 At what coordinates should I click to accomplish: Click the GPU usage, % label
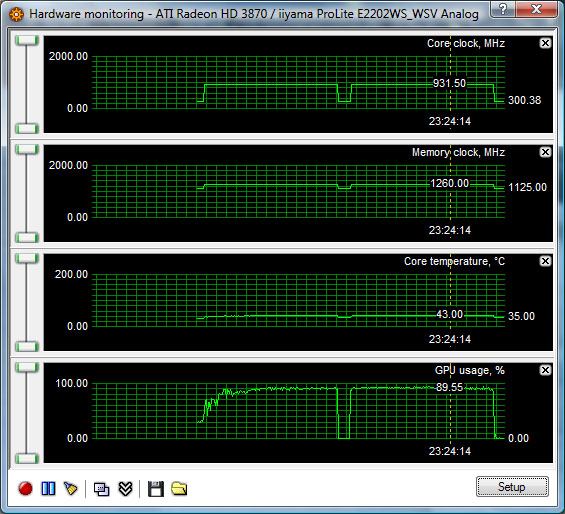coord(470,370)
